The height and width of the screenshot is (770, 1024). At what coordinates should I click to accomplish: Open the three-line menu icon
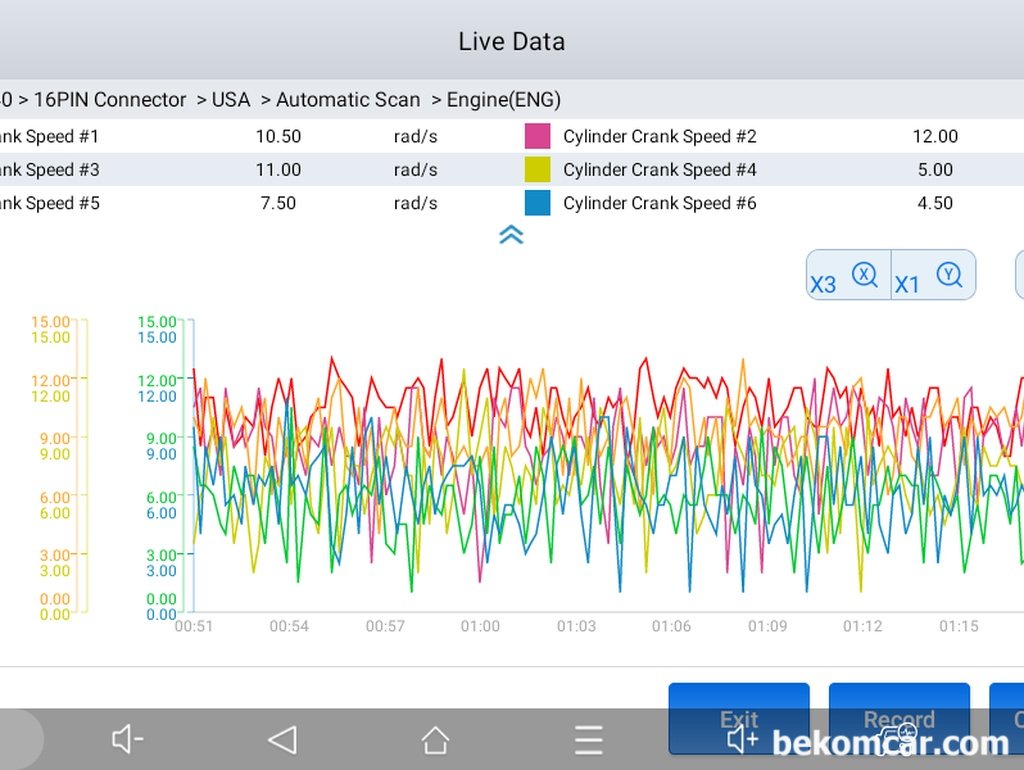click(588, 740)
